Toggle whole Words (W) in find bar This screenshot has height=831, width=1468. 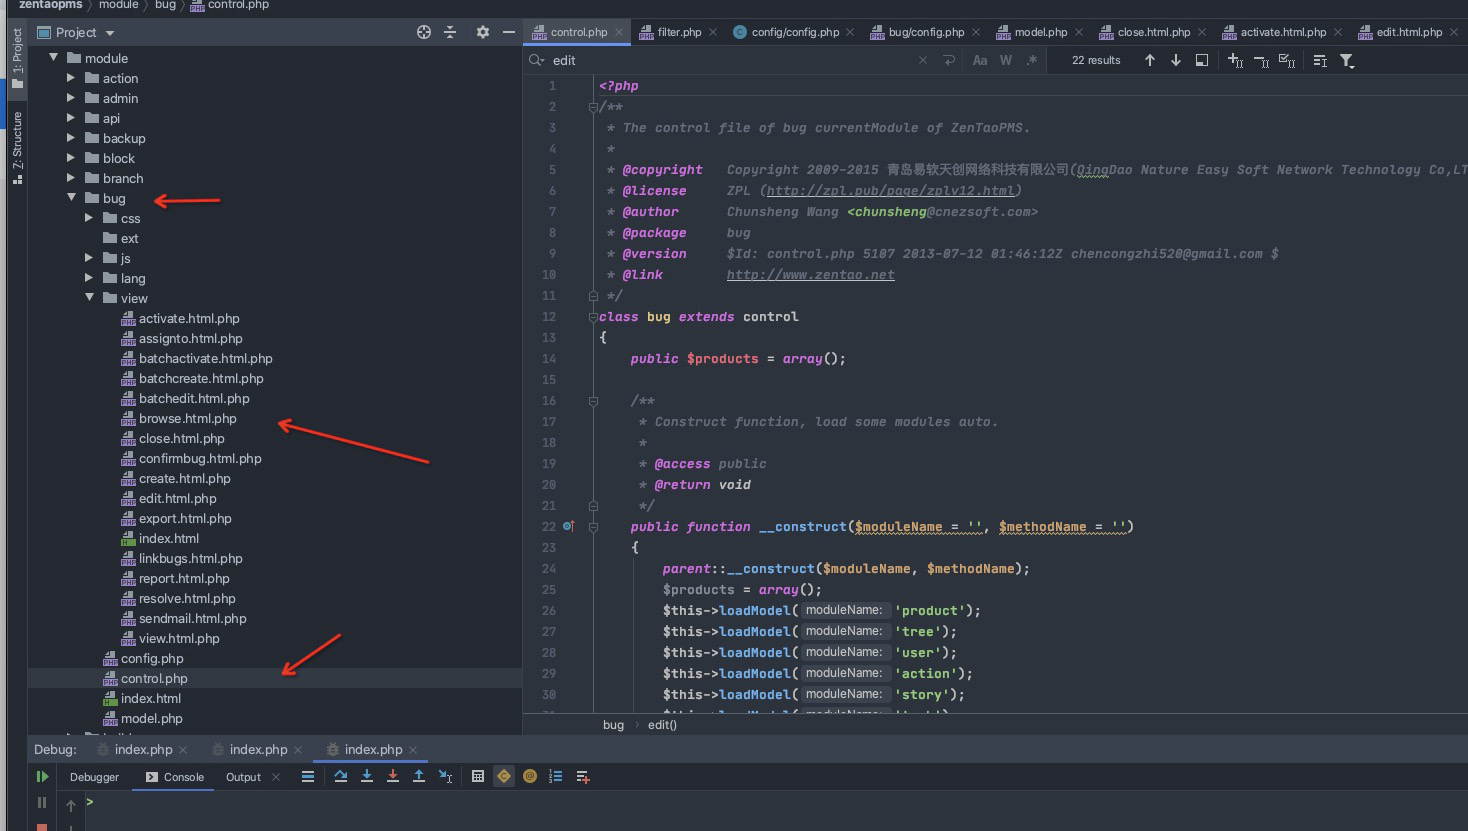1006,60
